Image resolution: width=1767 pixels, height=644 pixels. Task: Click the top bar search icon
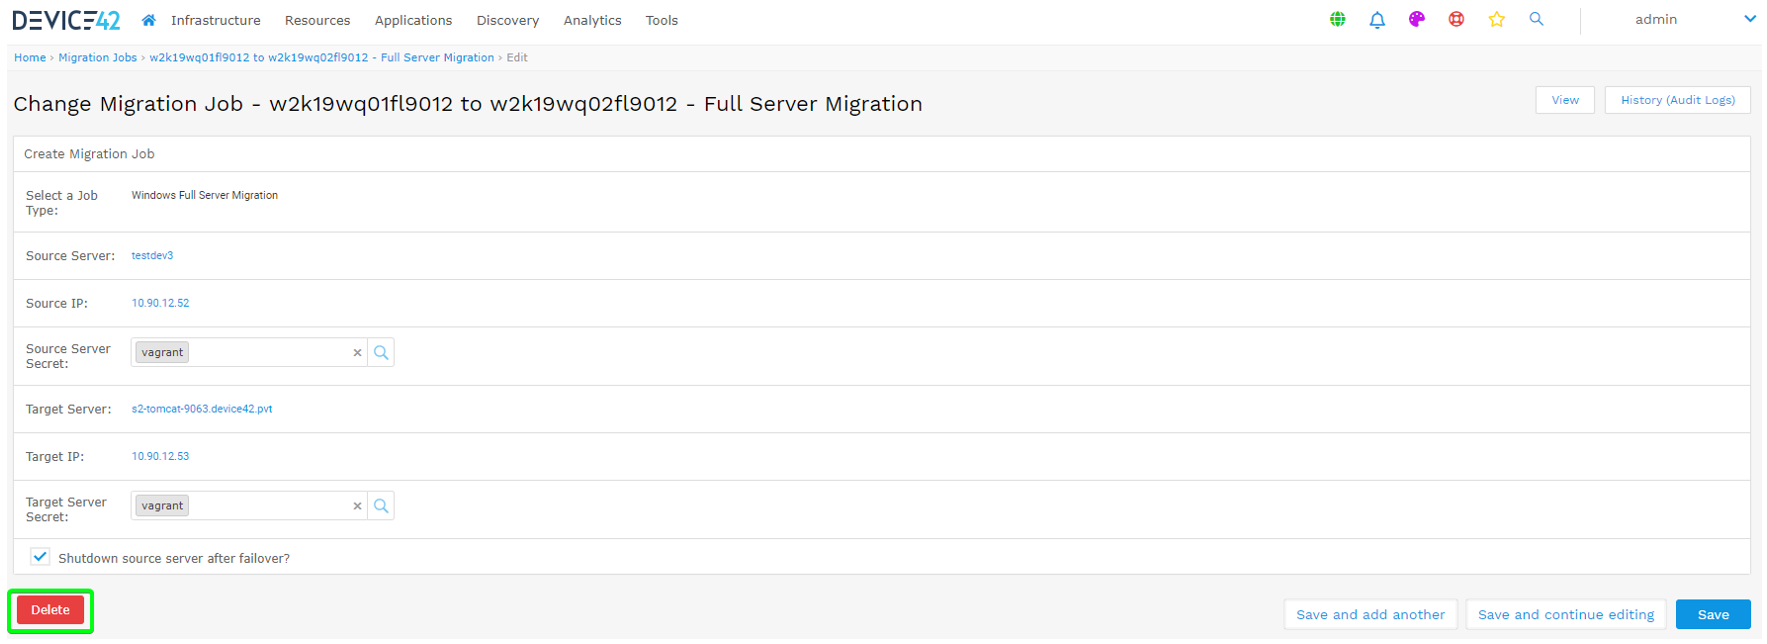coord(1536,19)
